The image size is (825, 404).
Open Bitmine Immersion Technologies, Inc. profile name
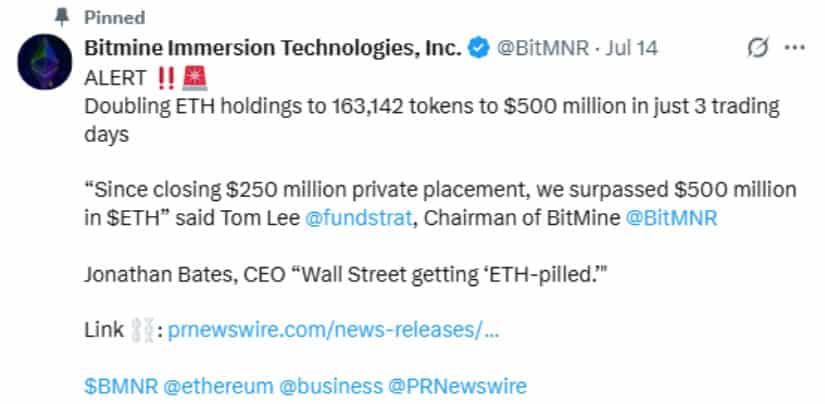274,48
